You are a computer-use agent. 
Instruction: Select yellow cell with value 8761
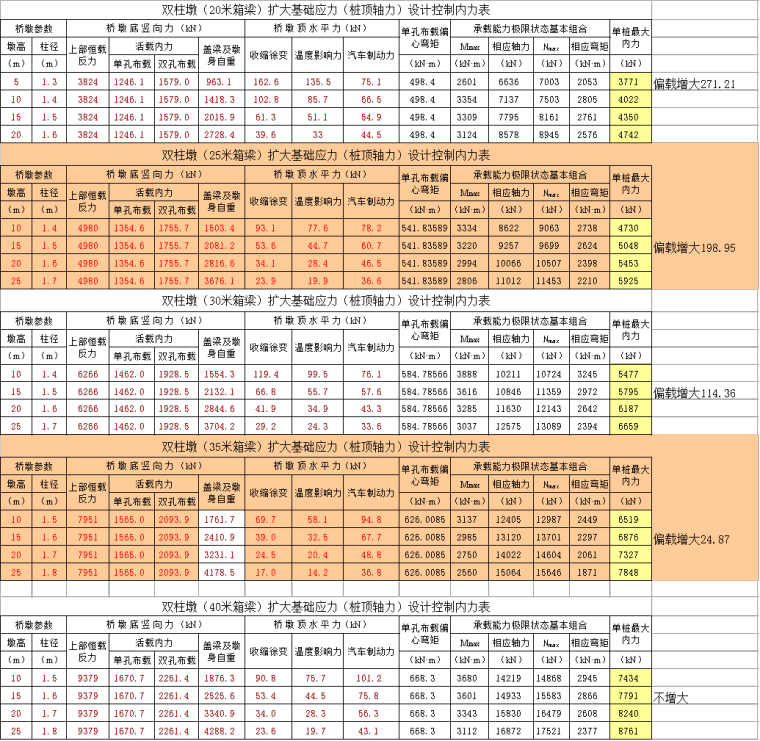pos(630,732)
